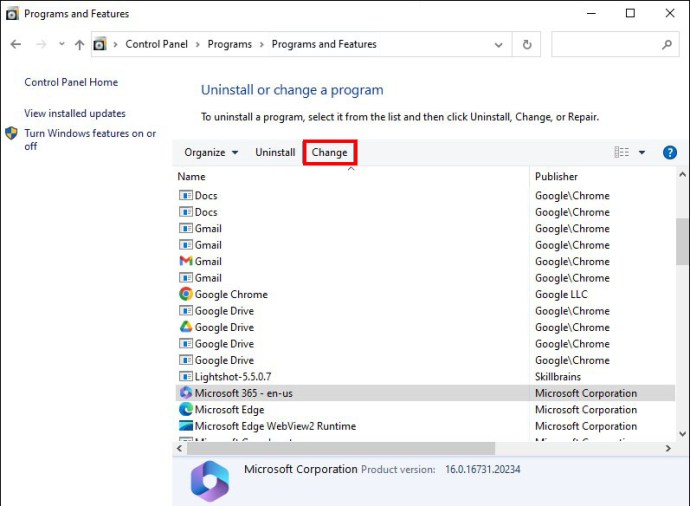The height and width of the screenshot is (506, 690).
Task: Select the Microsoft 365 - en-us row
Action: click(x=425, y=393)
